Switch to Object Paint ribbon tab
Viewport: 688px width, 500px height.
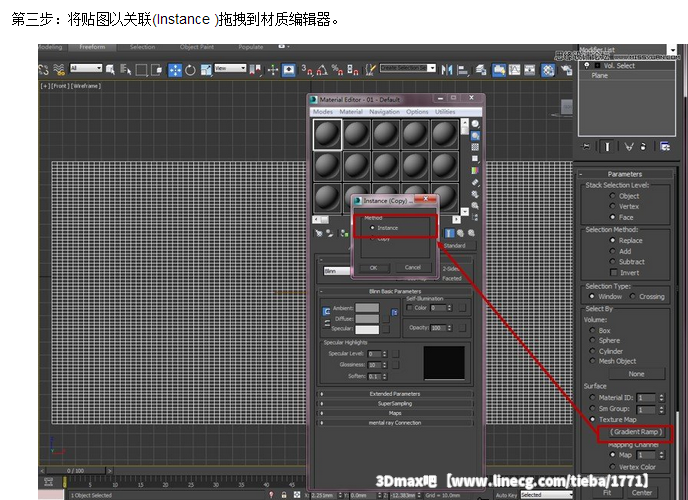(x=197, y=47)
